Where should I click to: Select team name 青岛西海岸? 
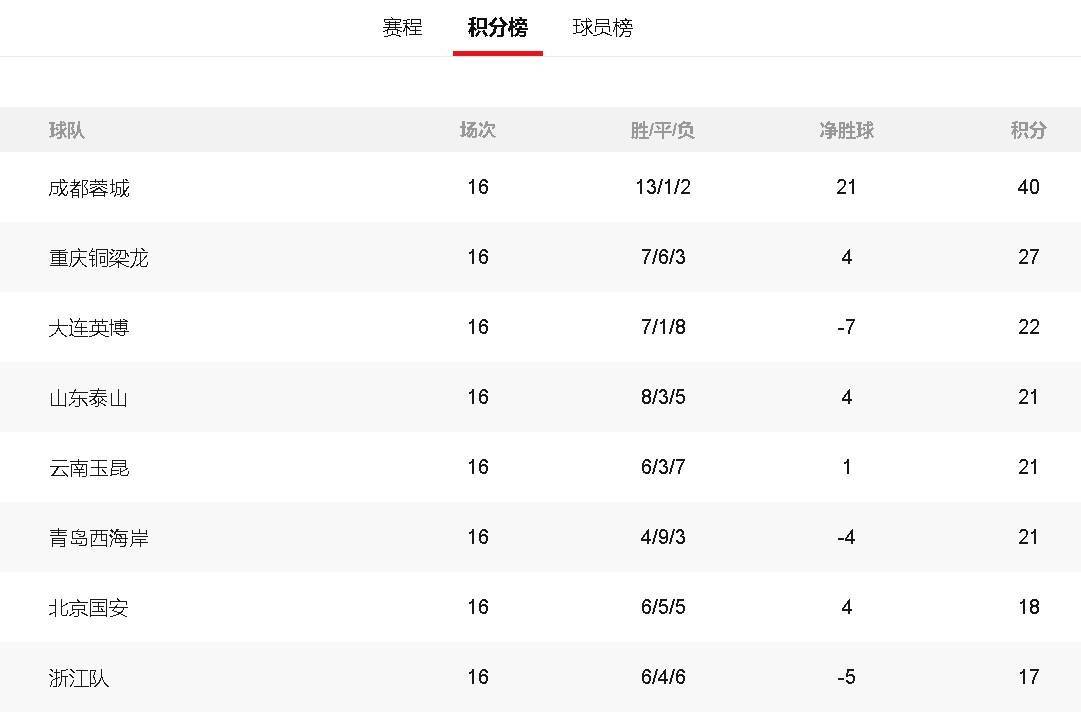click(99, 538)
